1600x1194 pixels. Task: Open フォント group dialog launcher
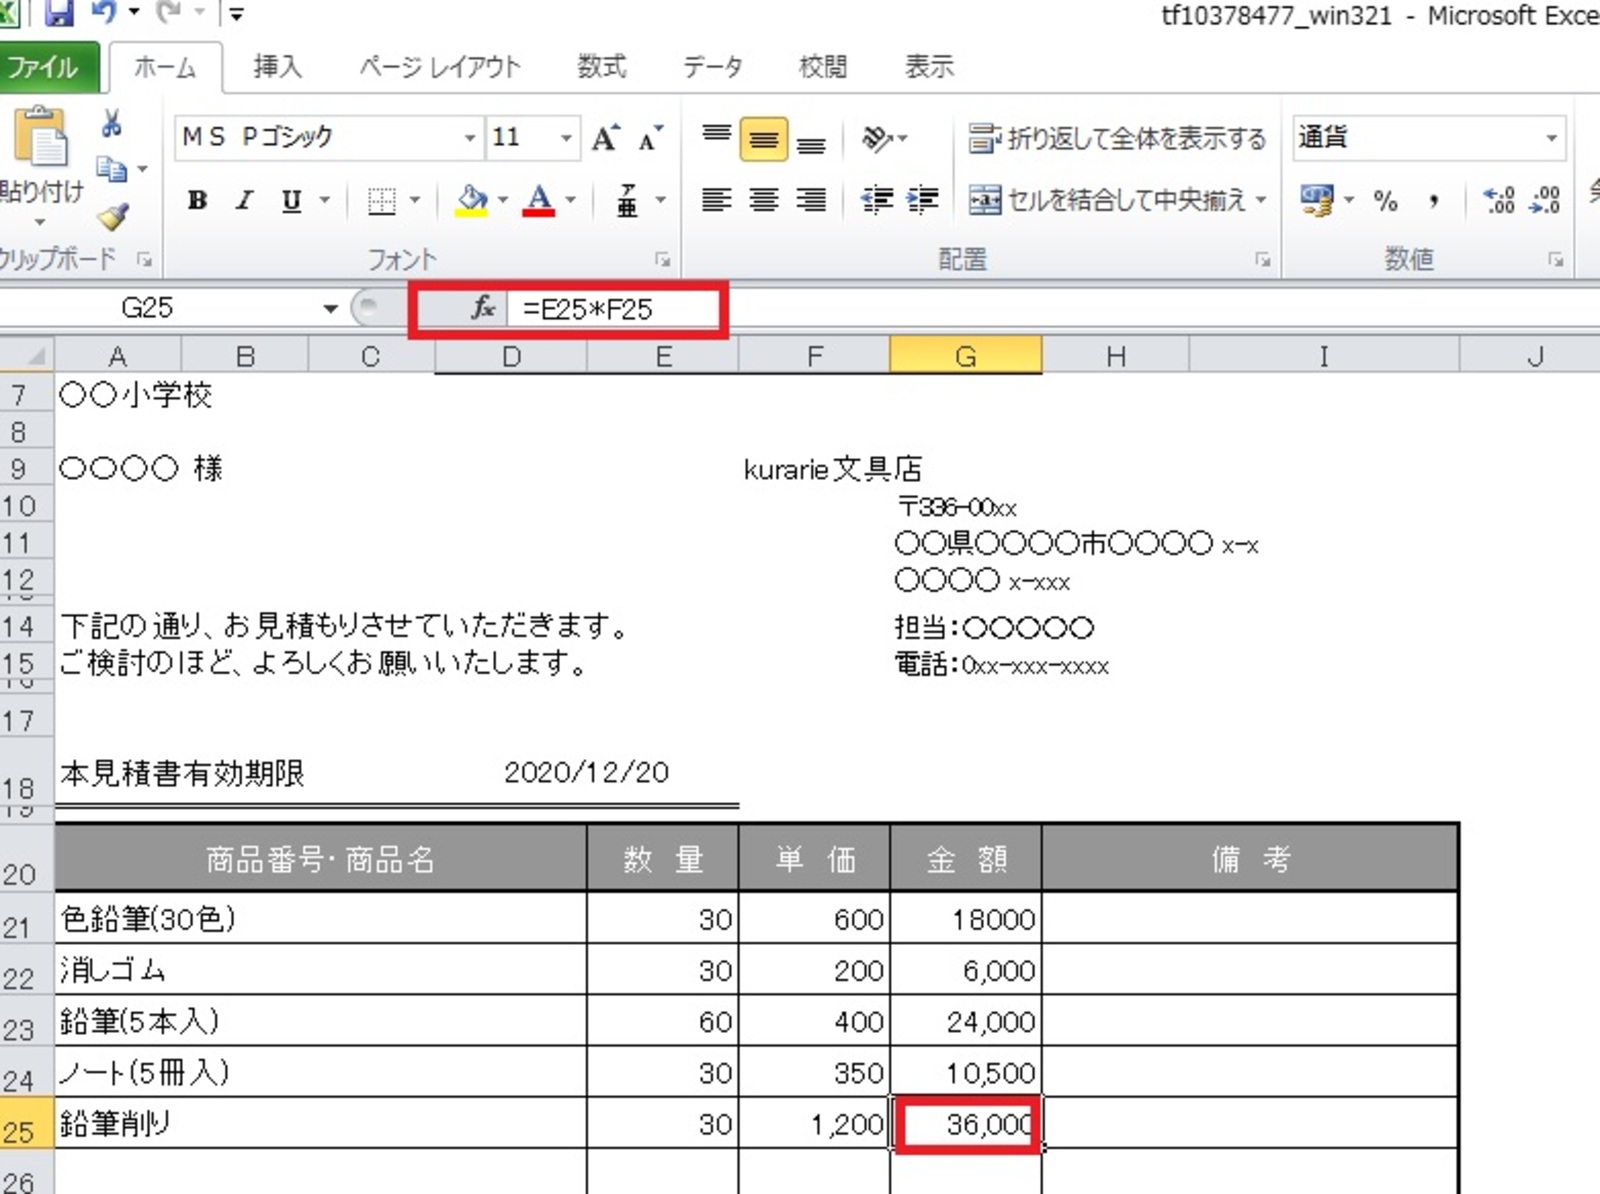[x=662, y=260]
